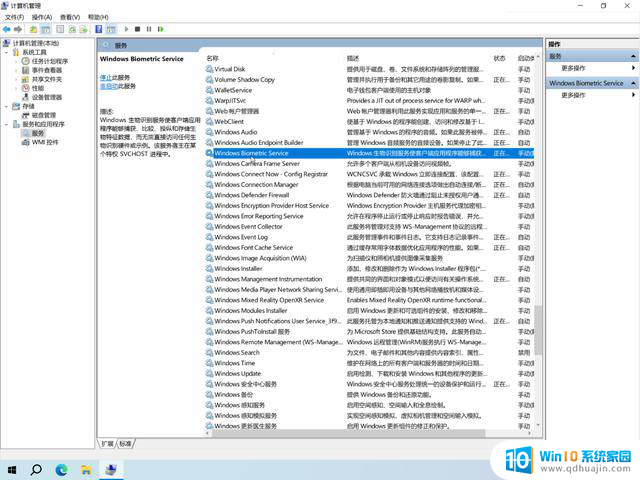Click the 磁盘管理 tree icon
This screenshot has width=640, height=480.
click(x=25, y=116)
